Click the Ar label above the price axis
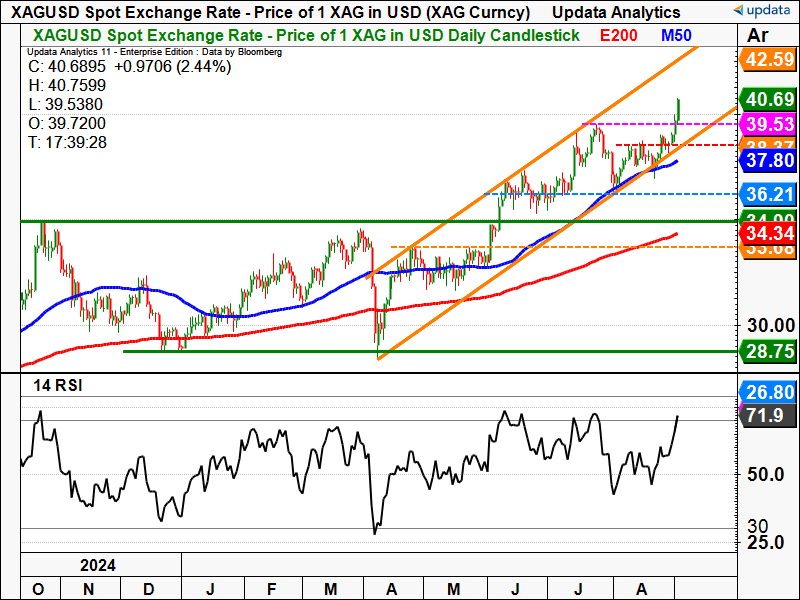The image size is (800, 600). (x=758, y=35)
